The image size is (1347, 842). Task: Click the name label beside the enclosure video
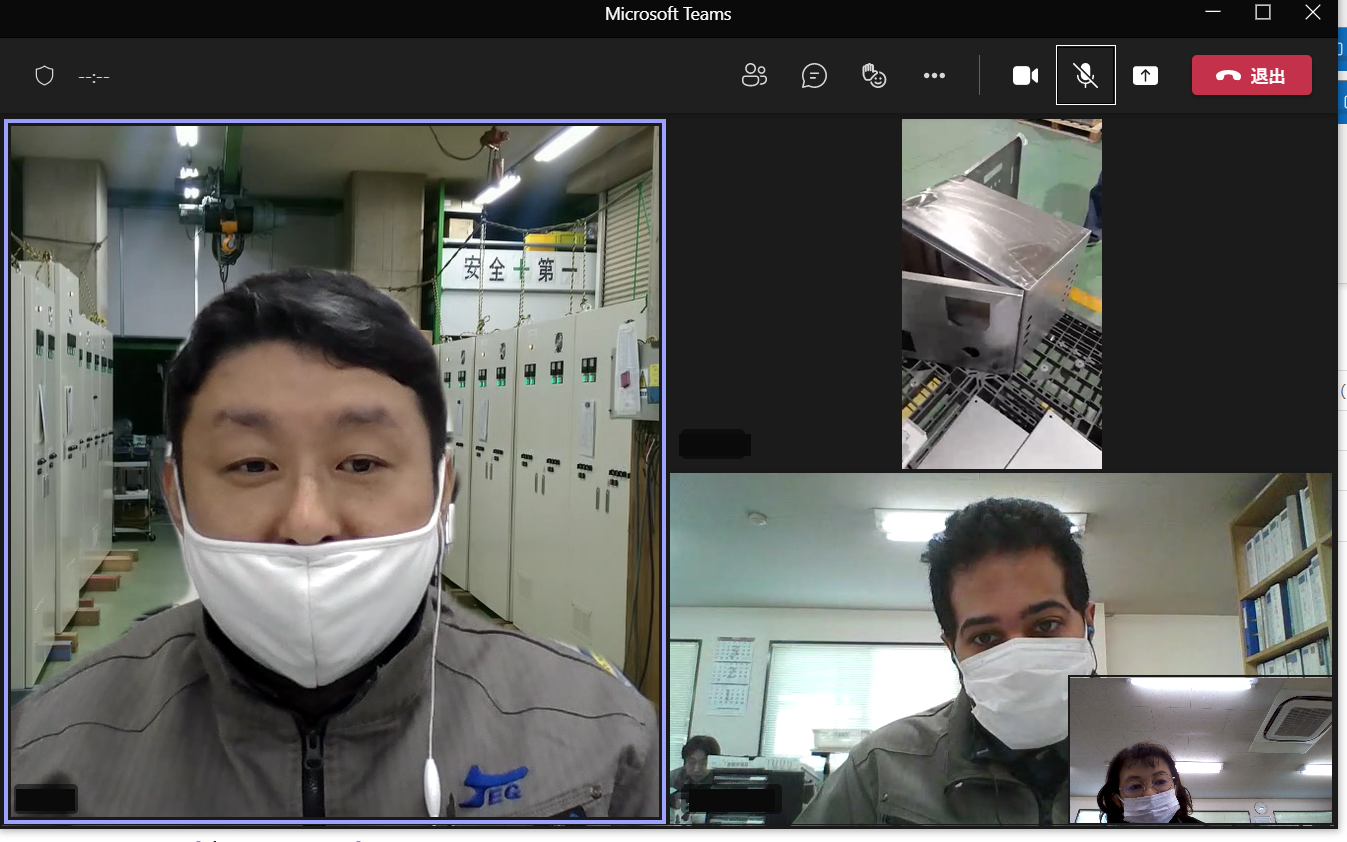(714, 443)
